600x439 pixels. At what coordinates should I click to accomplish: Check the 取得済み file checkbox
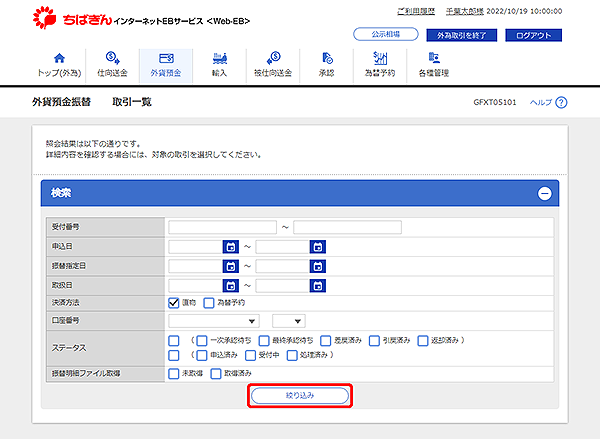coord(216,374)
